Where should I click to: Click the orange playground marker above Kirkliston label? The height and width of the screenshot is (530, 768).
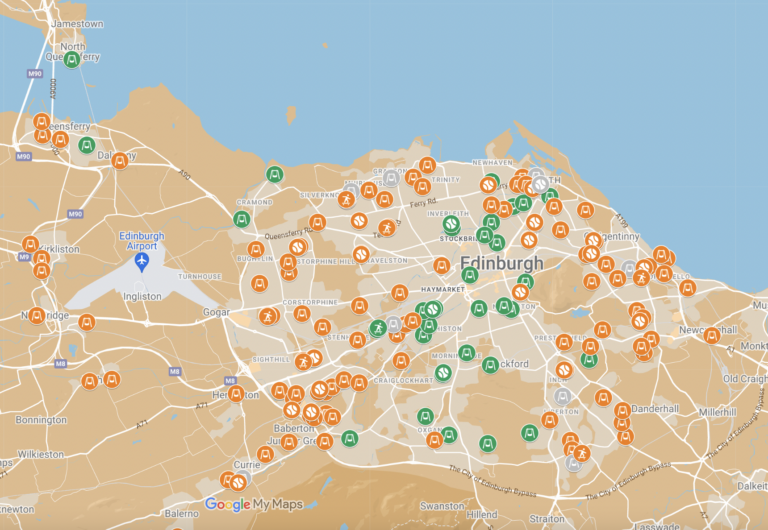[30, 244]
